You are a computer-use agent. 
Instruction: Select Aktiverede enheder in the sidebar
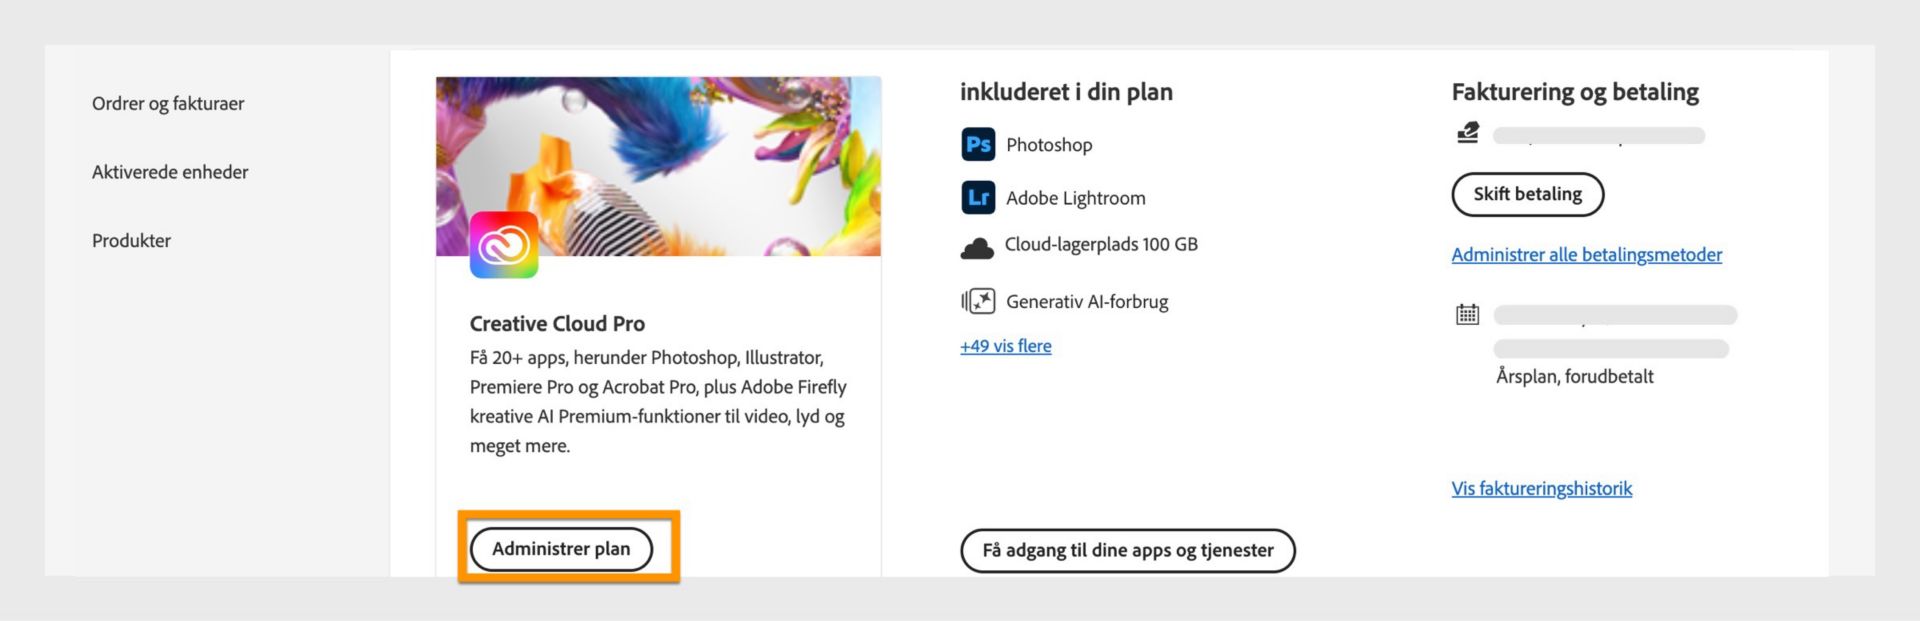[170, 172]
